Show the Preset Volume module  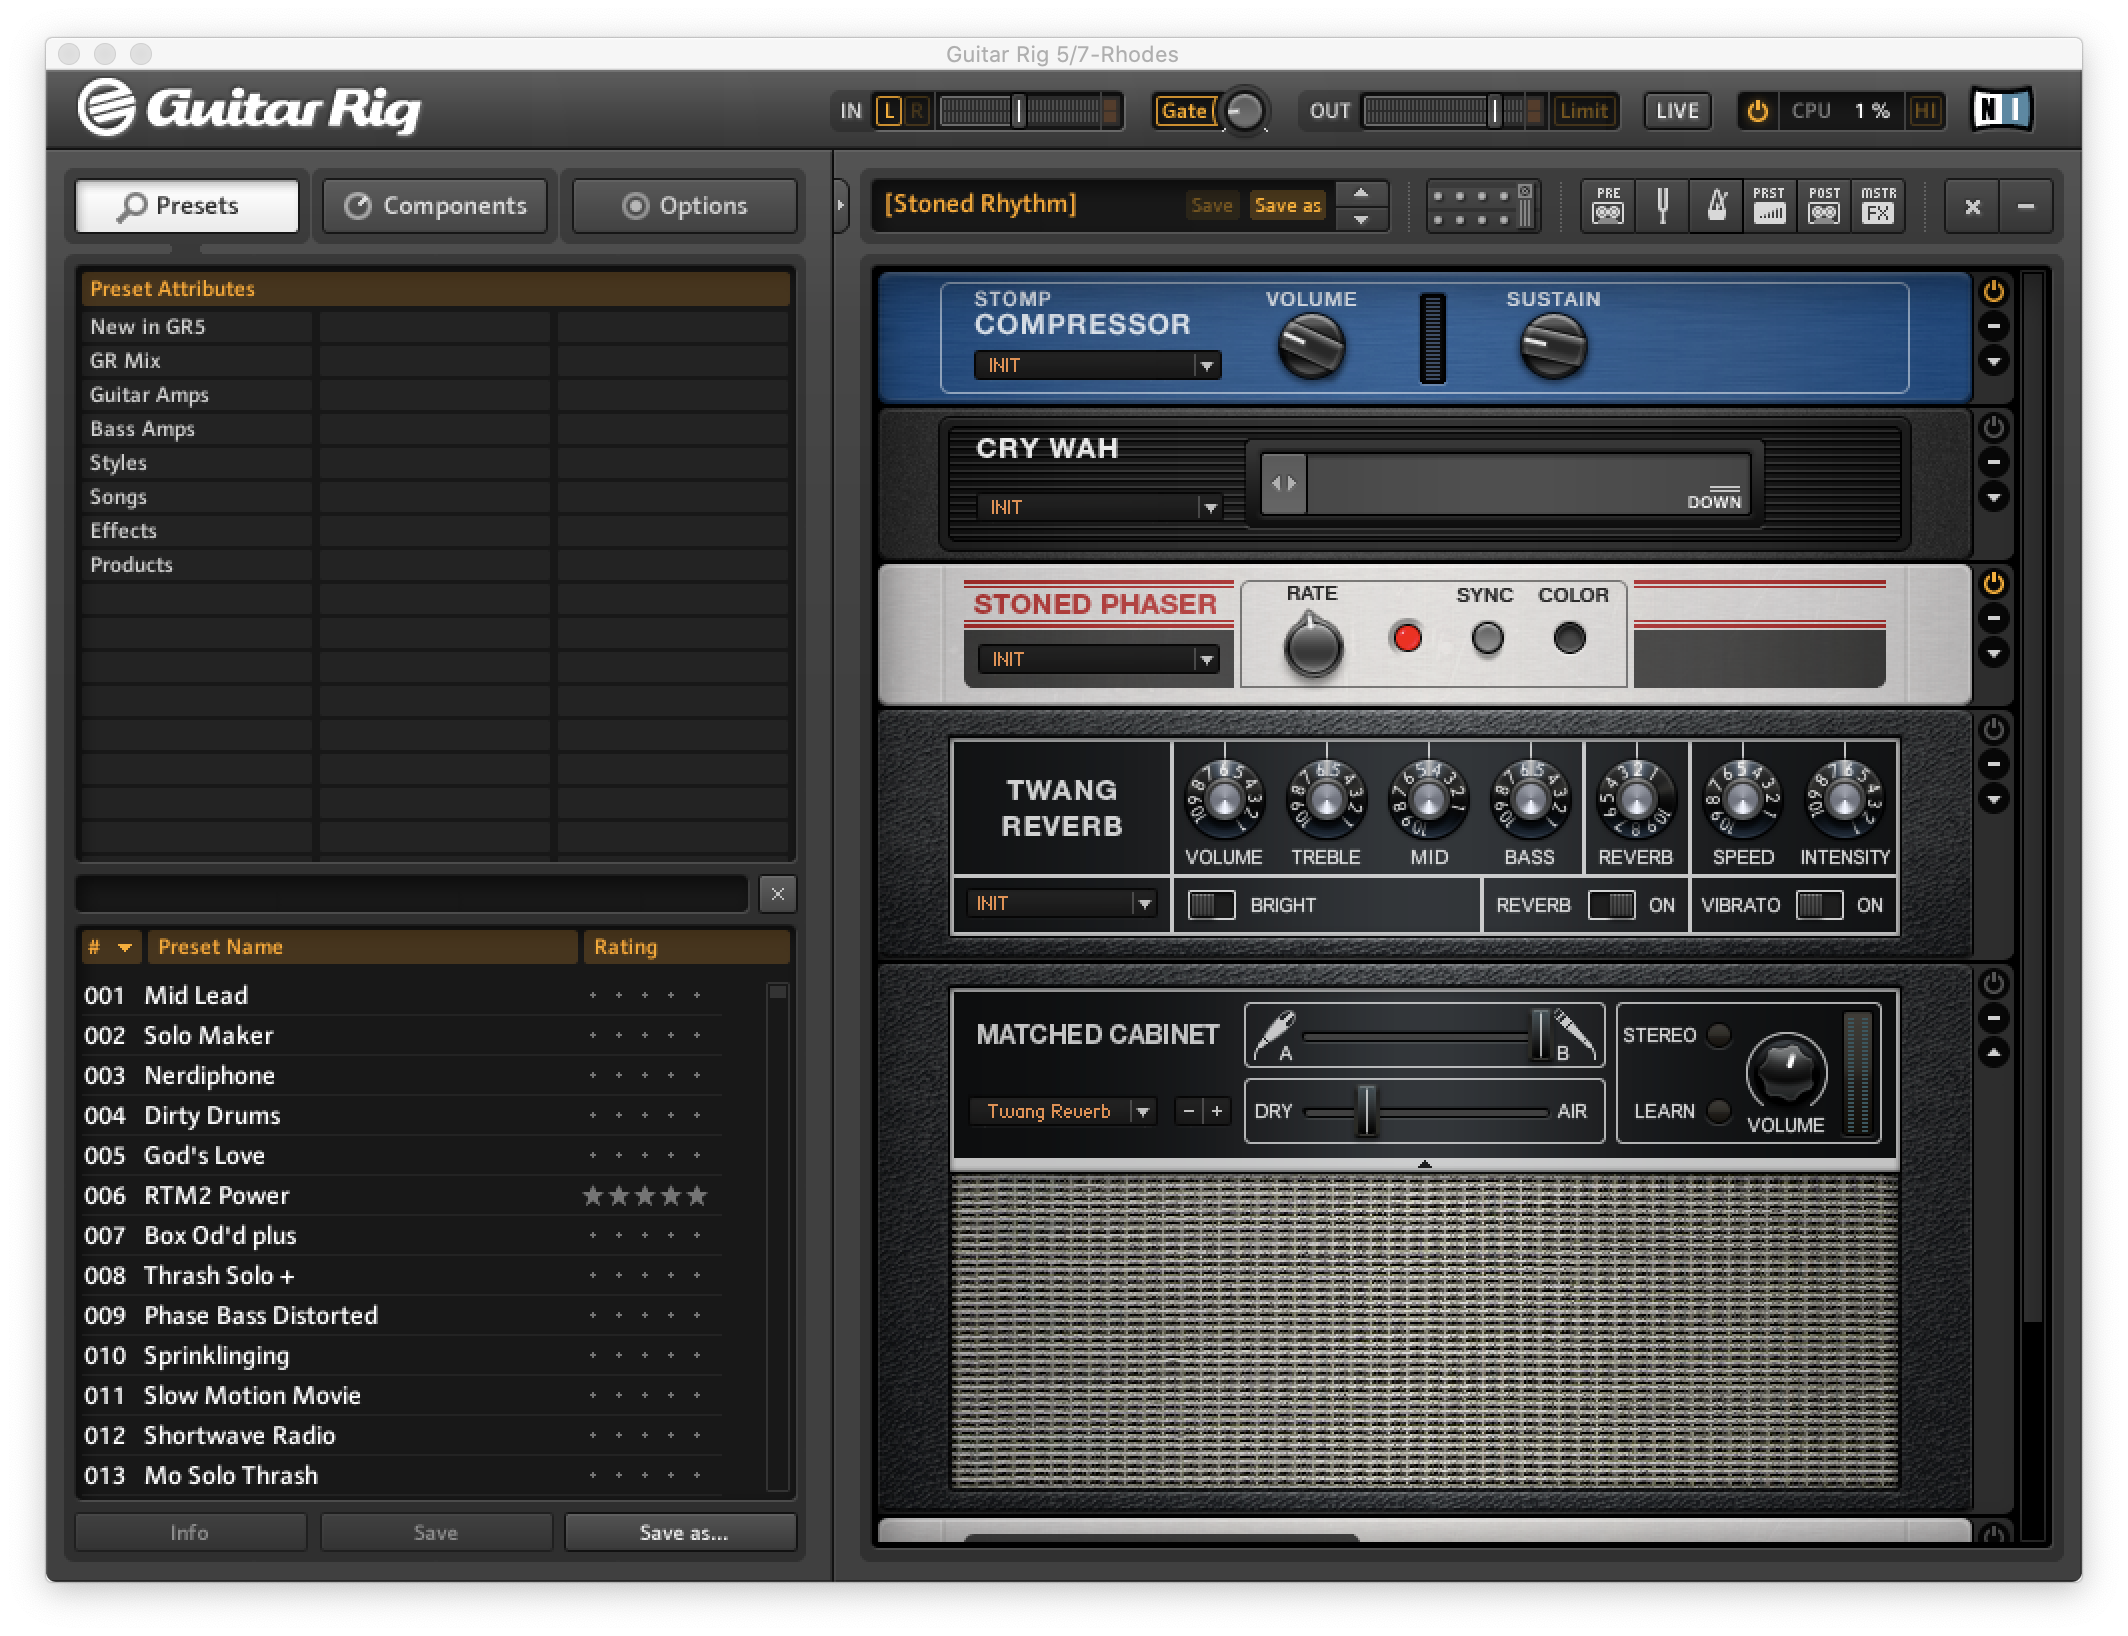(x=1769, y=206)
